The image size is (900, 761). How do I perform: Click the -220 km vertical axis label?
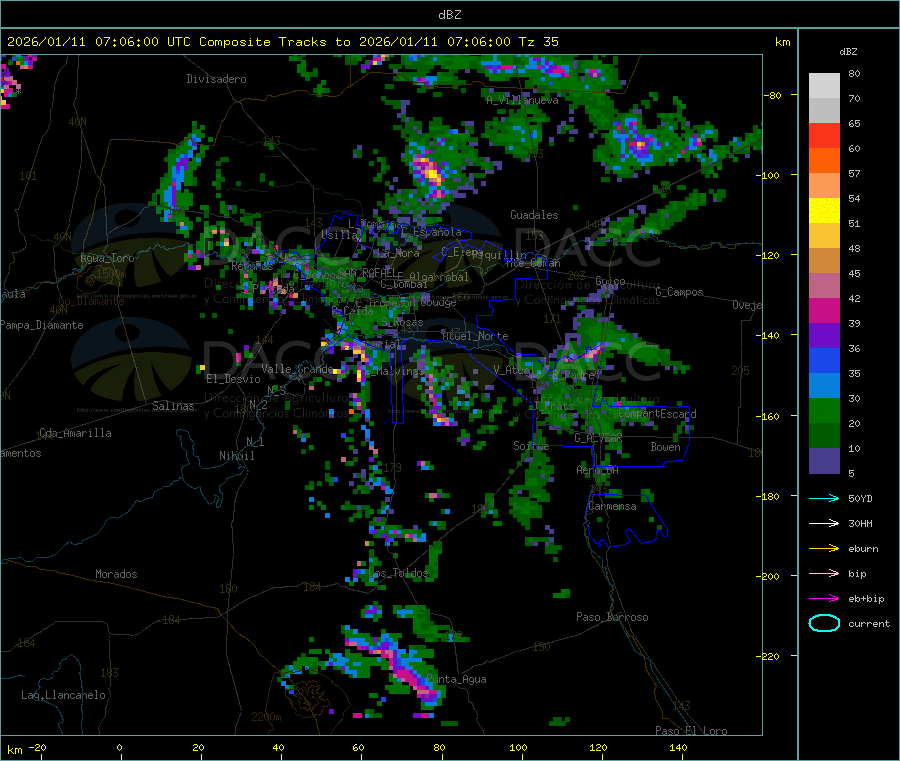pos(770,656)
